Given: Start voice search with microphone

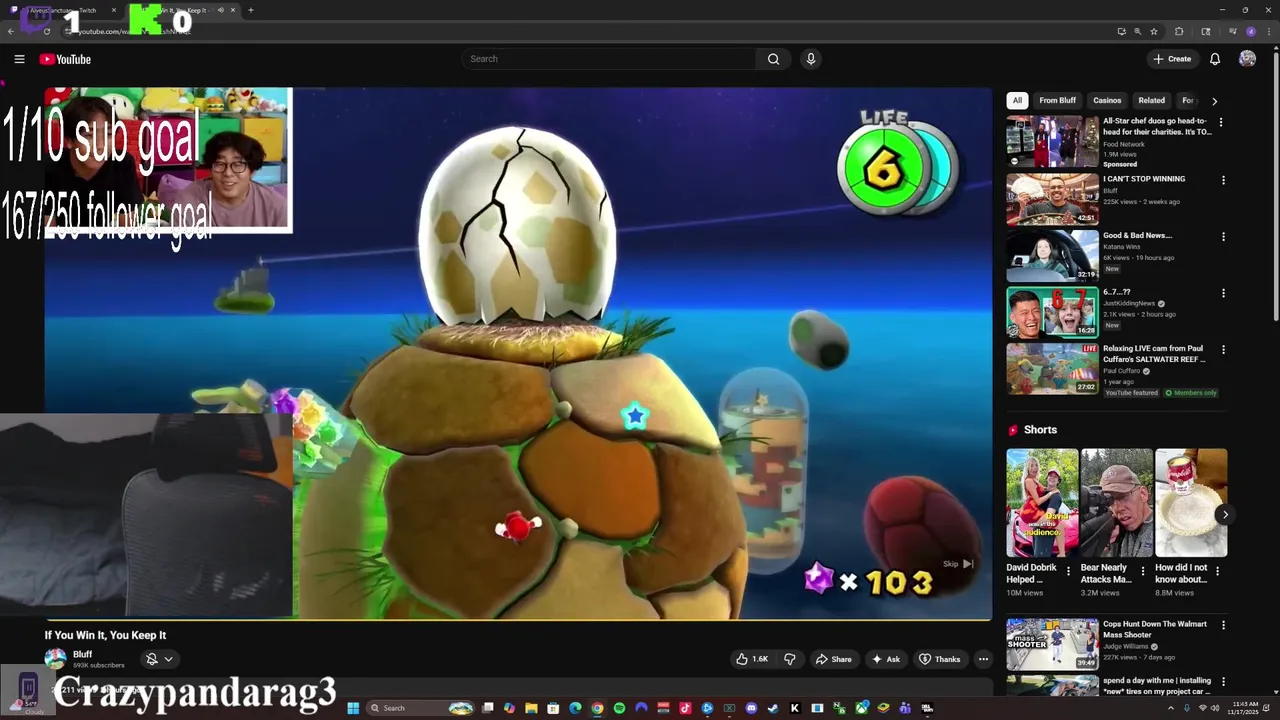Looking at the screenshot, I should [x=811, y=59].
